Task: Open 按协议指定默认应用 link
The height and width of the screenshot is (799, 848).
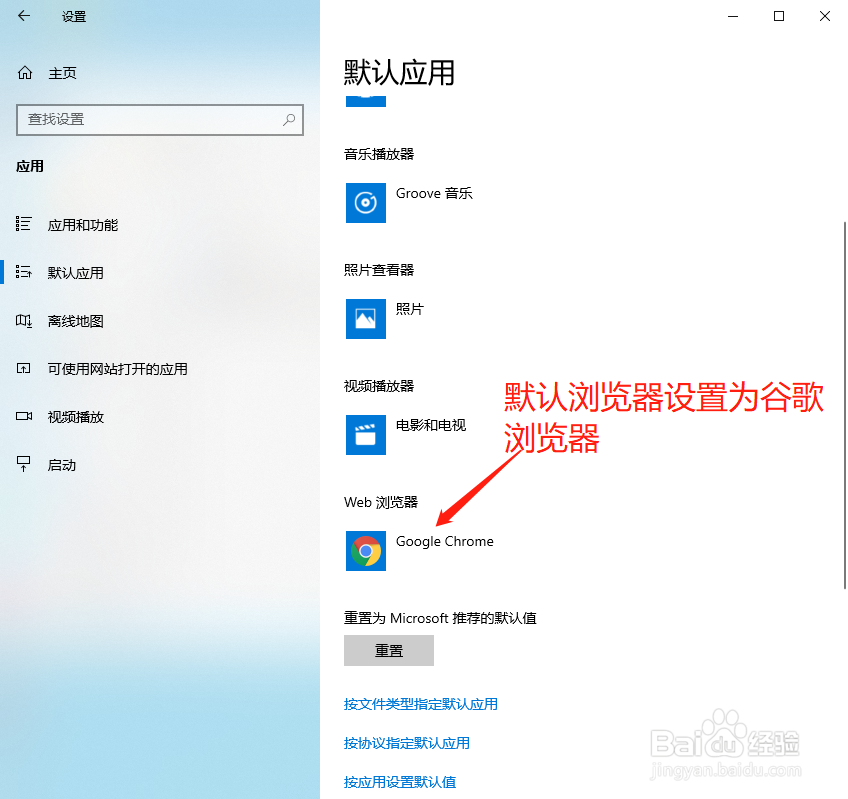Action: [406, 743]
